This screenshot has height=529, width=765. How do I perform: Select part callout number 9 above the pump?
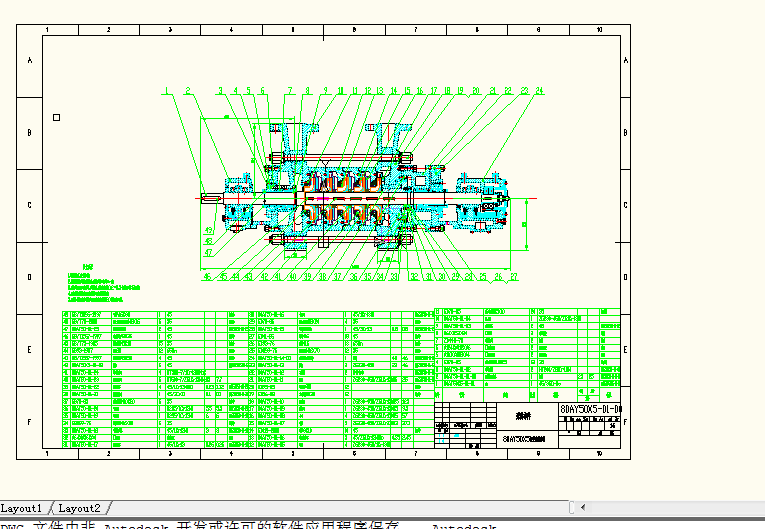pos(326,90)
